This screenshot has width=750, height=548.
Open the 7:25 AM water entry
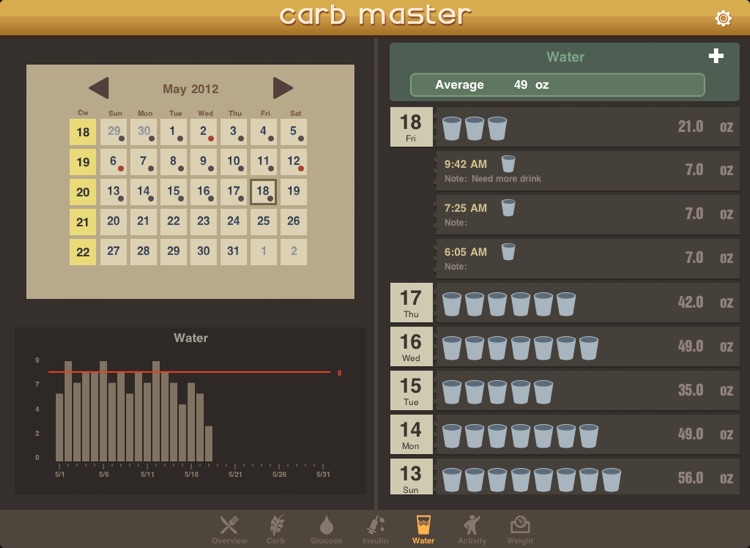tap(588, 215)
